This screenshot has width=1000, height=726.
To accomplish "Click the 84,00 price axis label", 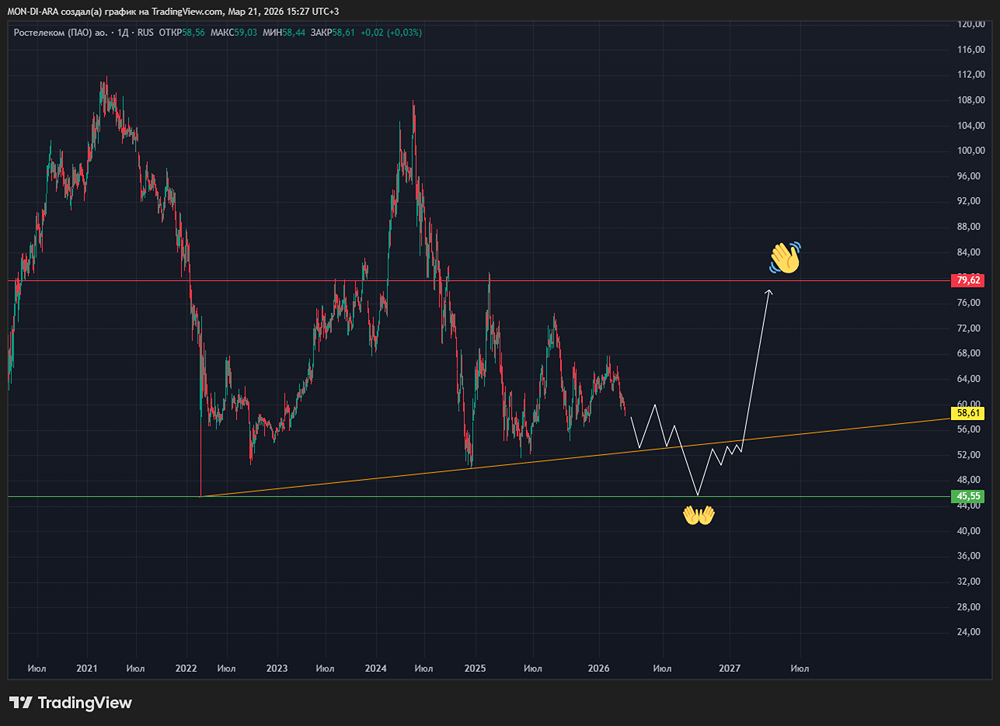I will point(971,252).
